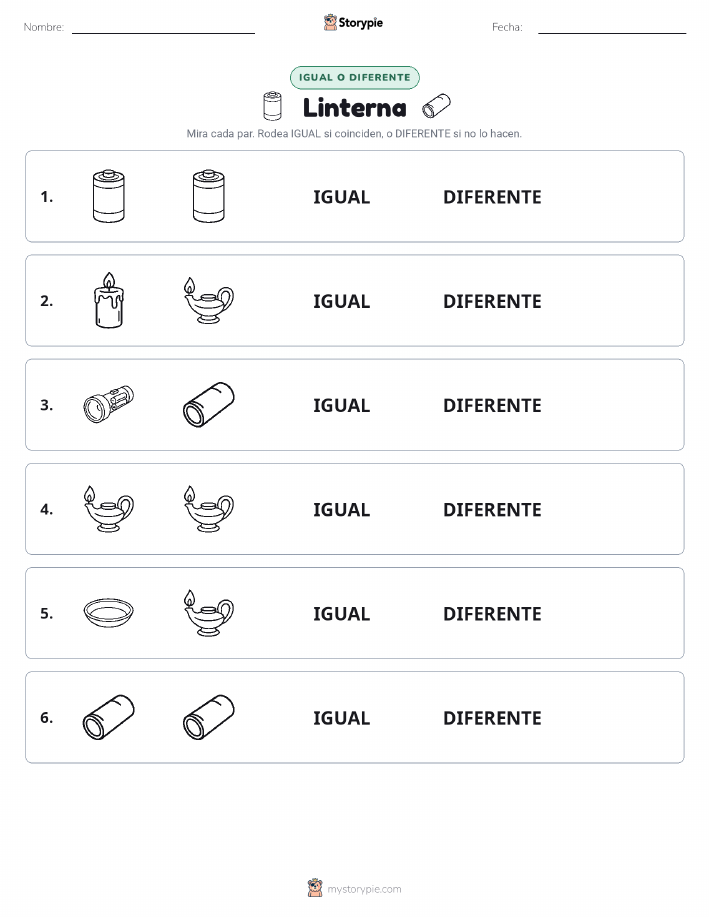Viewport: 709px width, 917px height.
Task: Select IGUAL in row 6
Action: (x=342, y=718)
